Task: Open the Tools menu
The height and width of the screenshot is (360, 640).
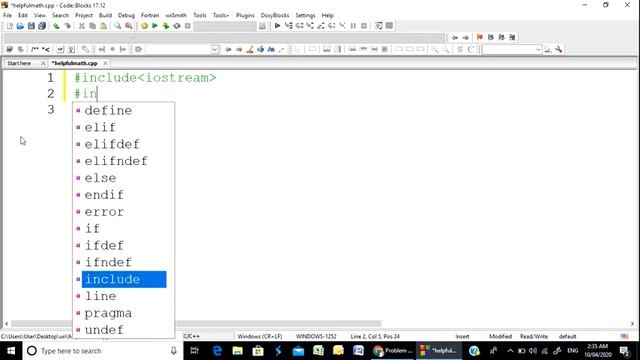Action: [200, 15]
